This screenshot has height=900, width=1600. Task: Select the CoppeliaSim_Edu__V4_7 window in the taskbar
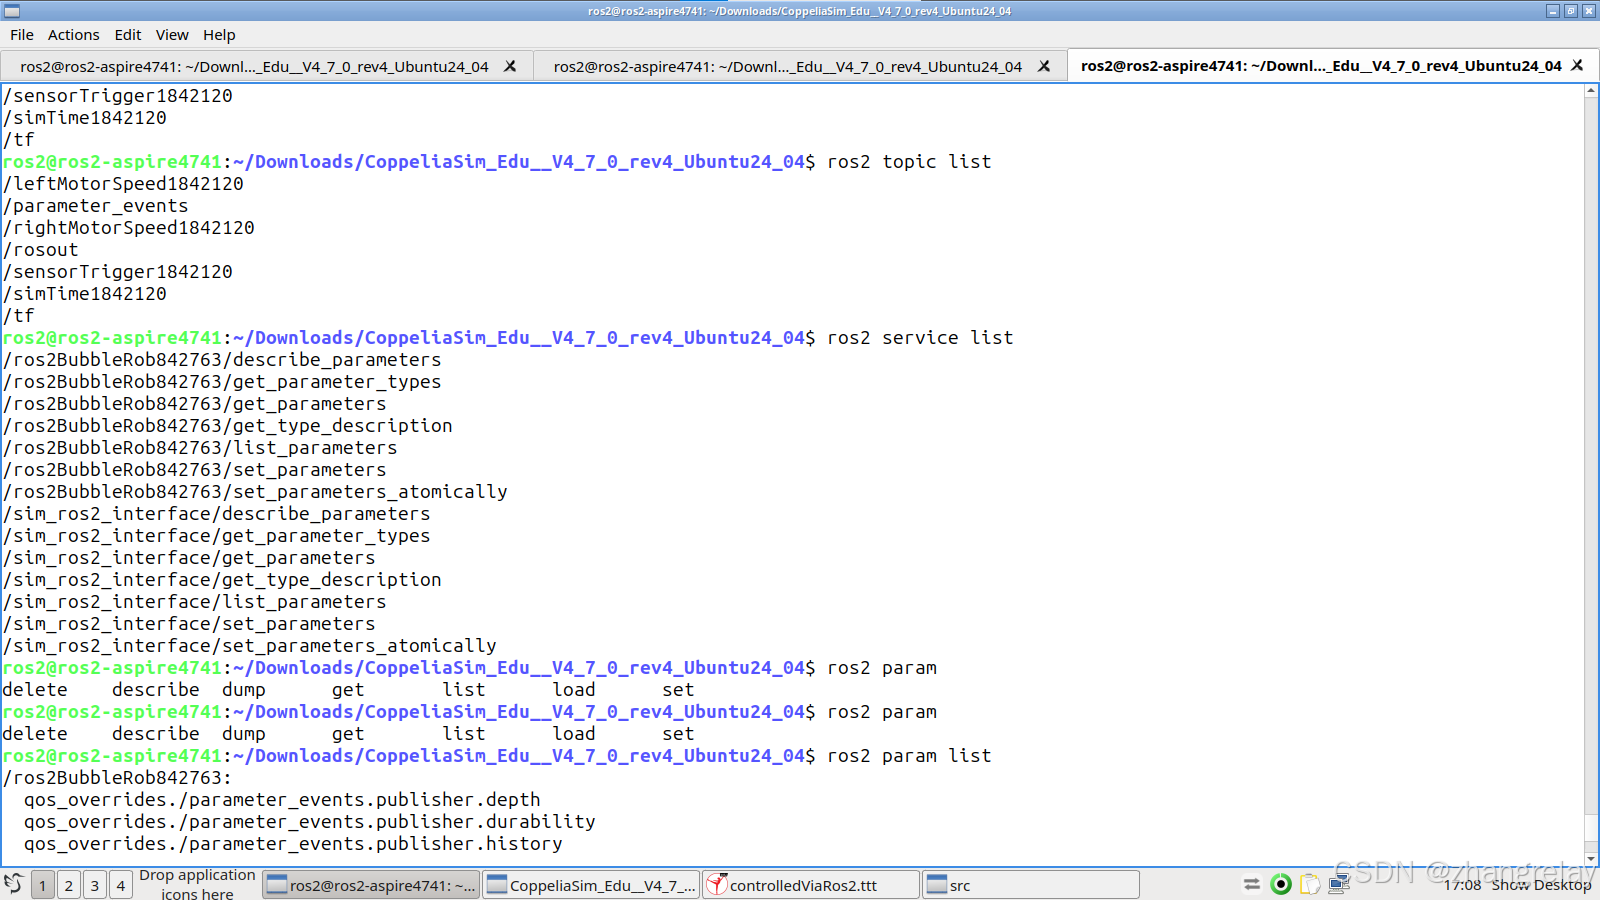pos(590,884)
